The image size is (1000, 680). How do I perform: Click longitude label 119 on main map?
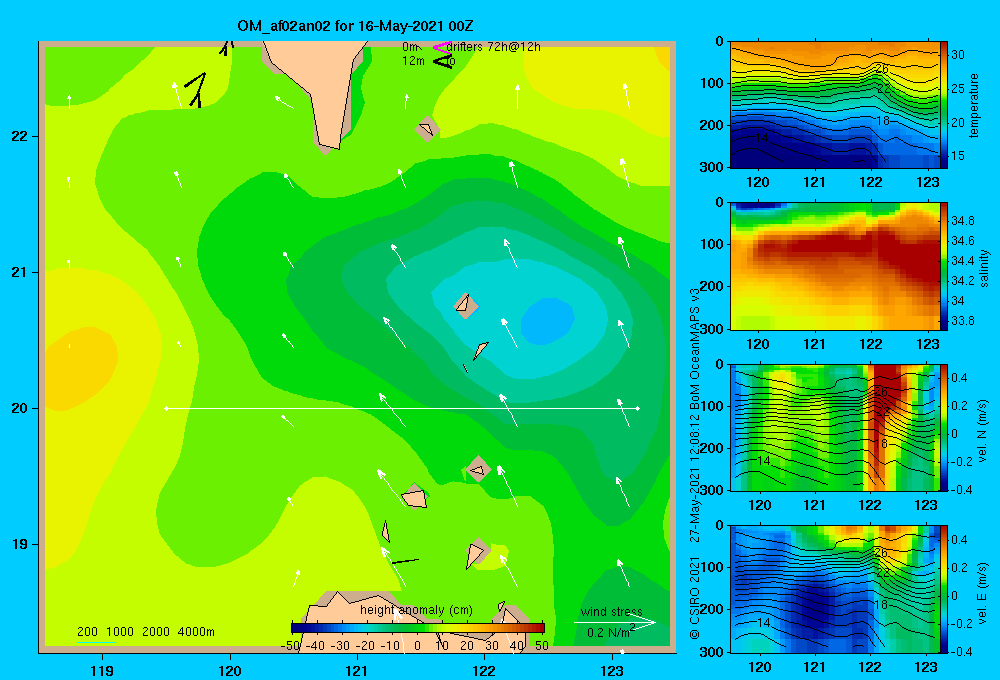pos(102,670)
